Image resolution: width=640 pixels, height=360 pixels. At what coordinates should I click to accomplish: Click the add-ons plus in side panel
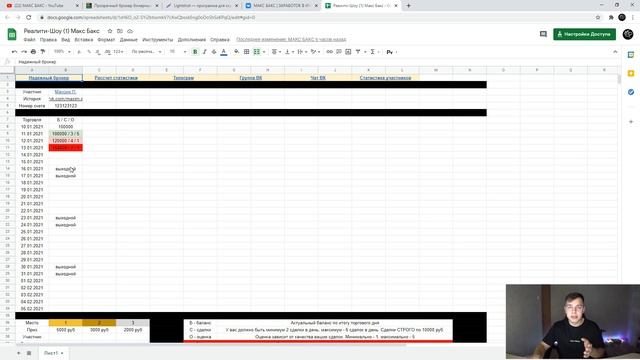[x=631, y=122]
